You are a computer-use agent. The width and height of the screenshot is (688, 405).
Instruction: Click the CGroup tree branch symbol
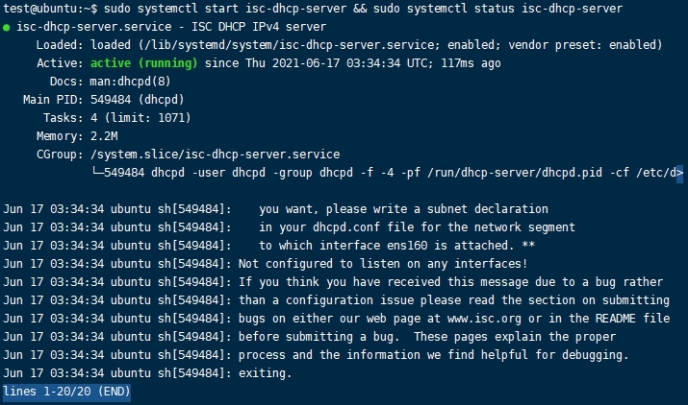(96, 173)
